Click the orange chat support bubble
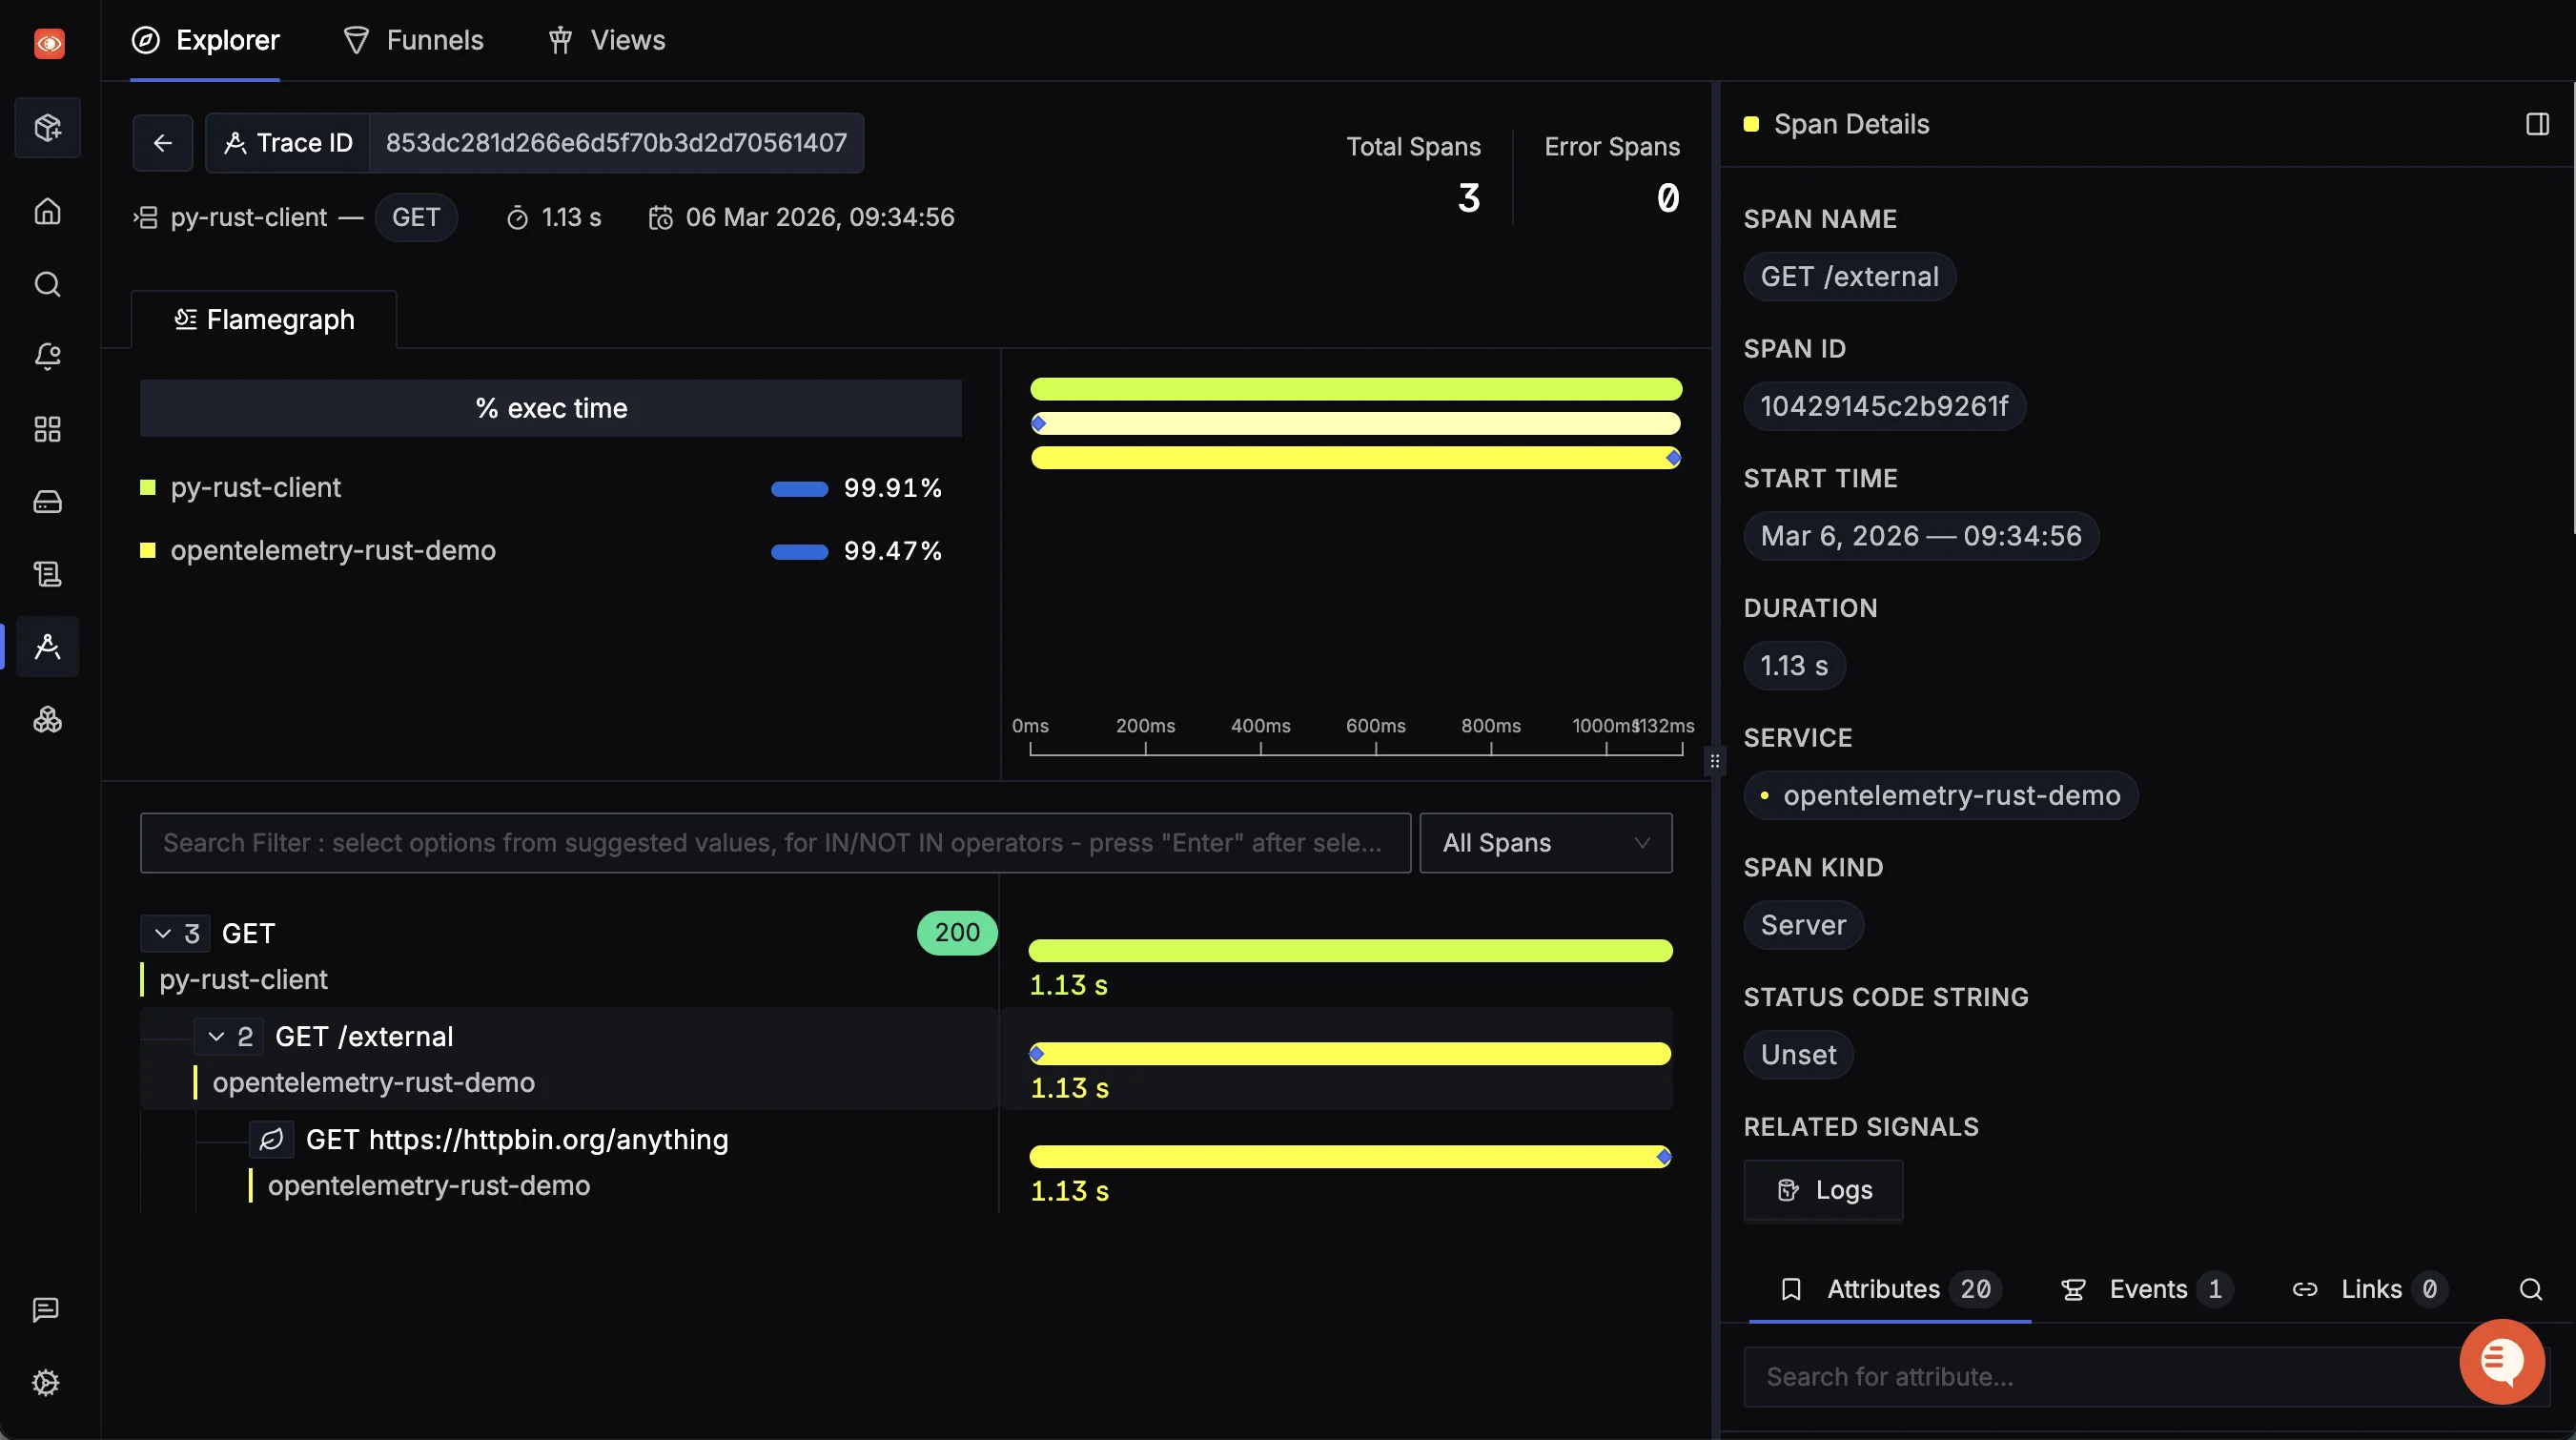The width and height of the screenshot is (2576, 1440). coord(2501,1360)
